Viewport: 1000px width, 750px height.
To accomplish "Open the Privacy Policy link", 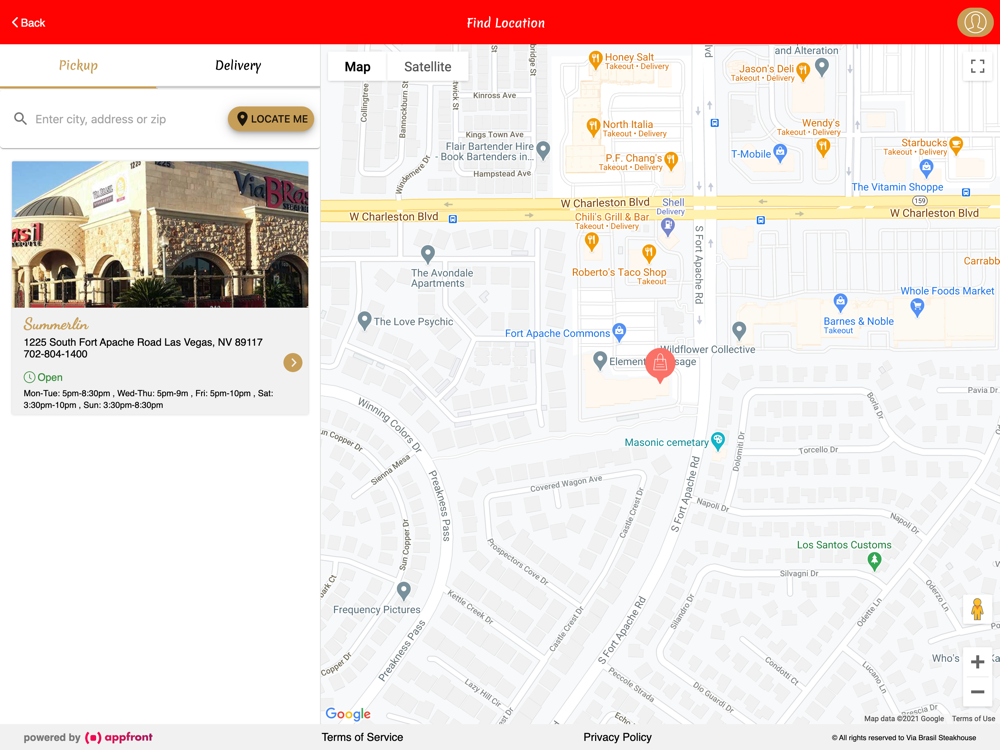I will [617, 737].
